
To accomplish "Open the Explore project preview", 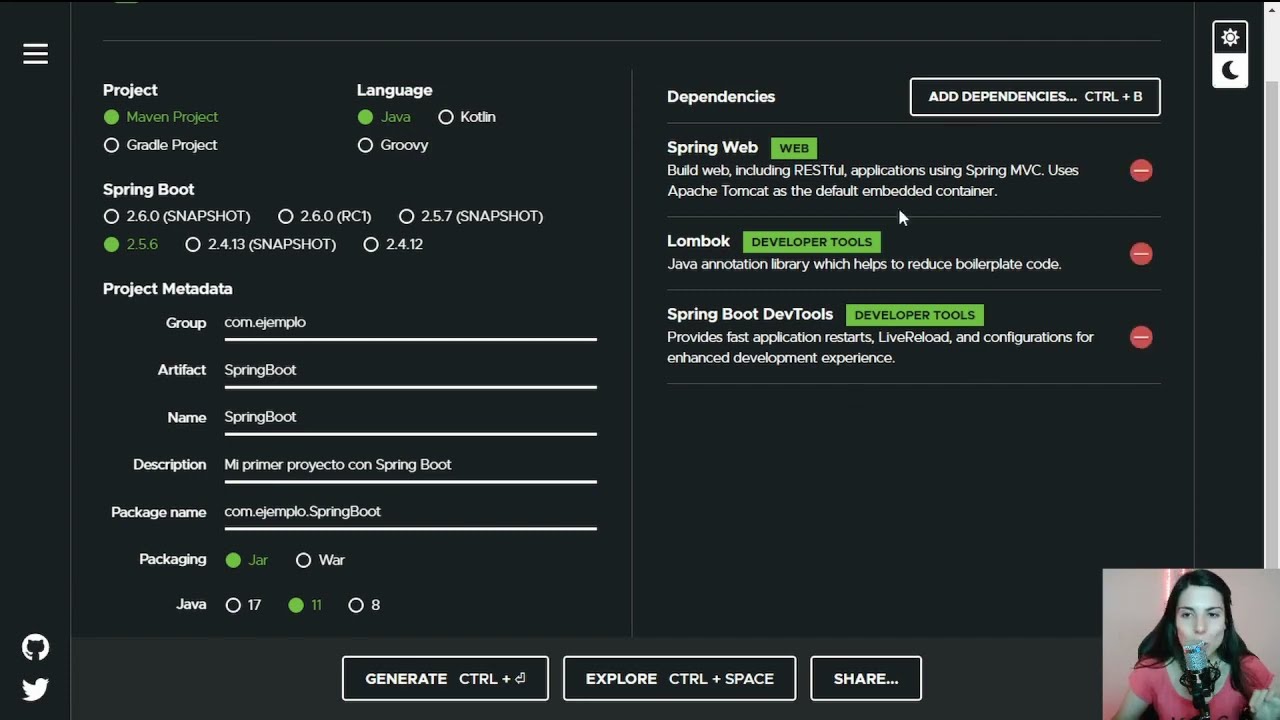I will click(x=679, y=678).
